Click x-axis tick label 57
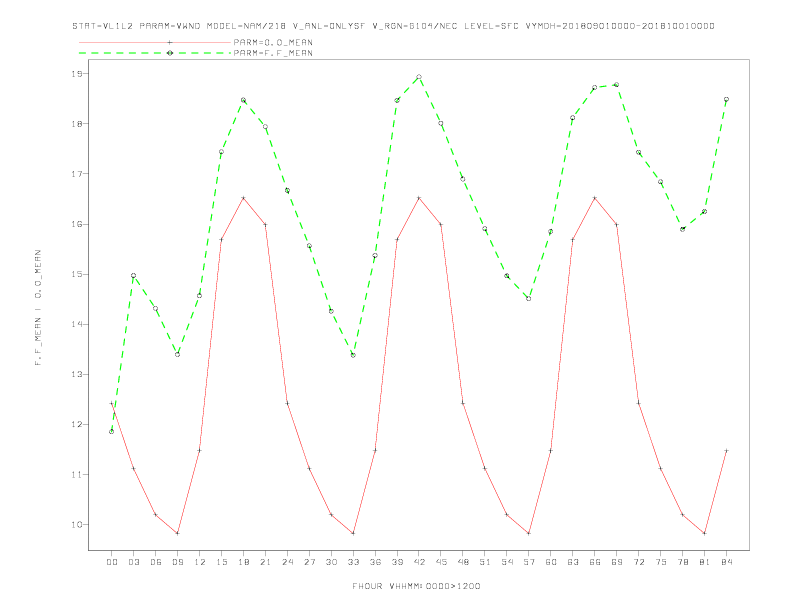 tap(529, 562)
